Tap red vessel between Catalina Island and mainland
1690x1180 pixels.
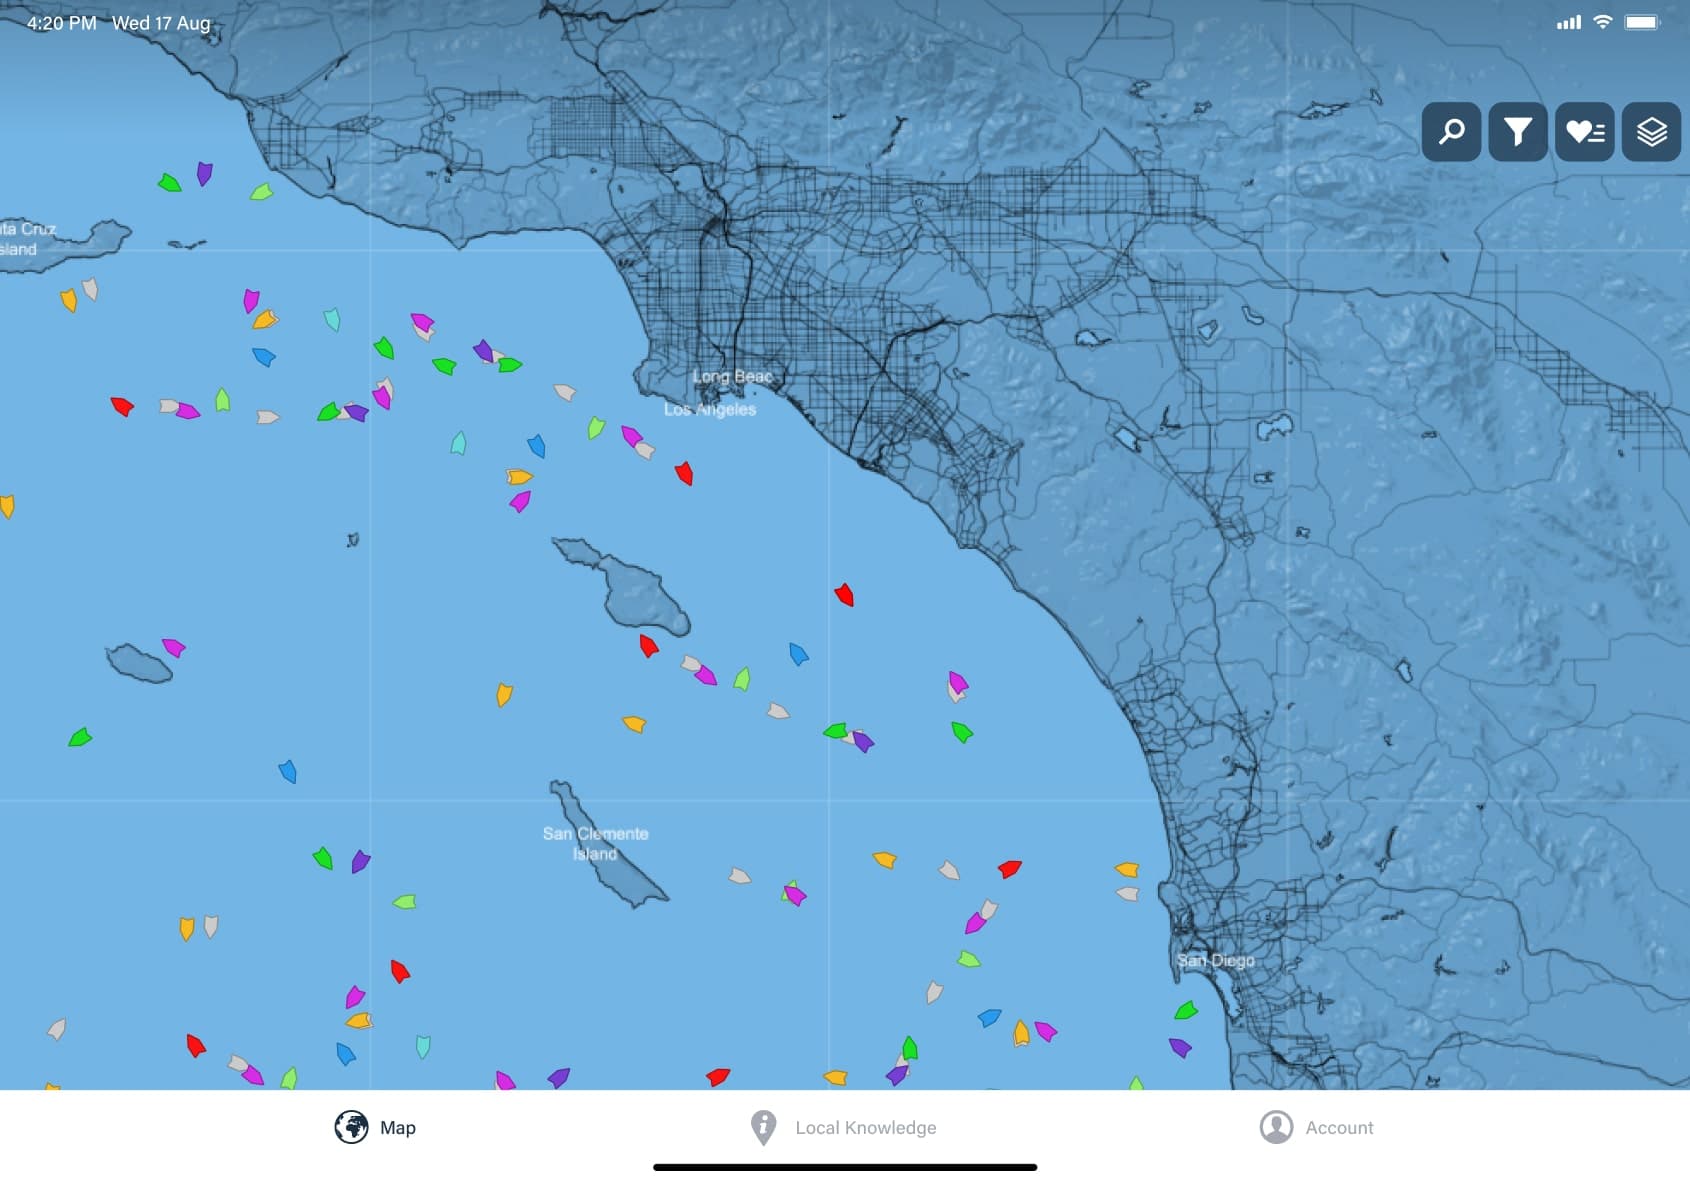pyautogui.click(x=845, y=596)
